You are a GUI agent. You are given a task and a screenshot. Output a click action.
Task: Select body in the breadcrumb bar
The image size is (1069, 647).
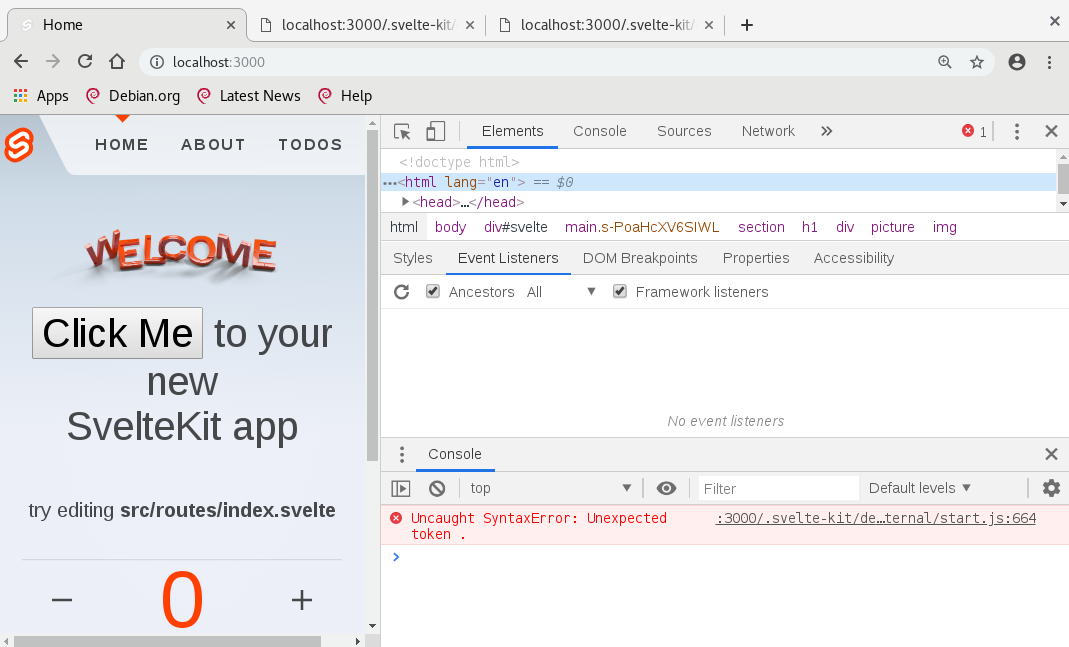450,227
